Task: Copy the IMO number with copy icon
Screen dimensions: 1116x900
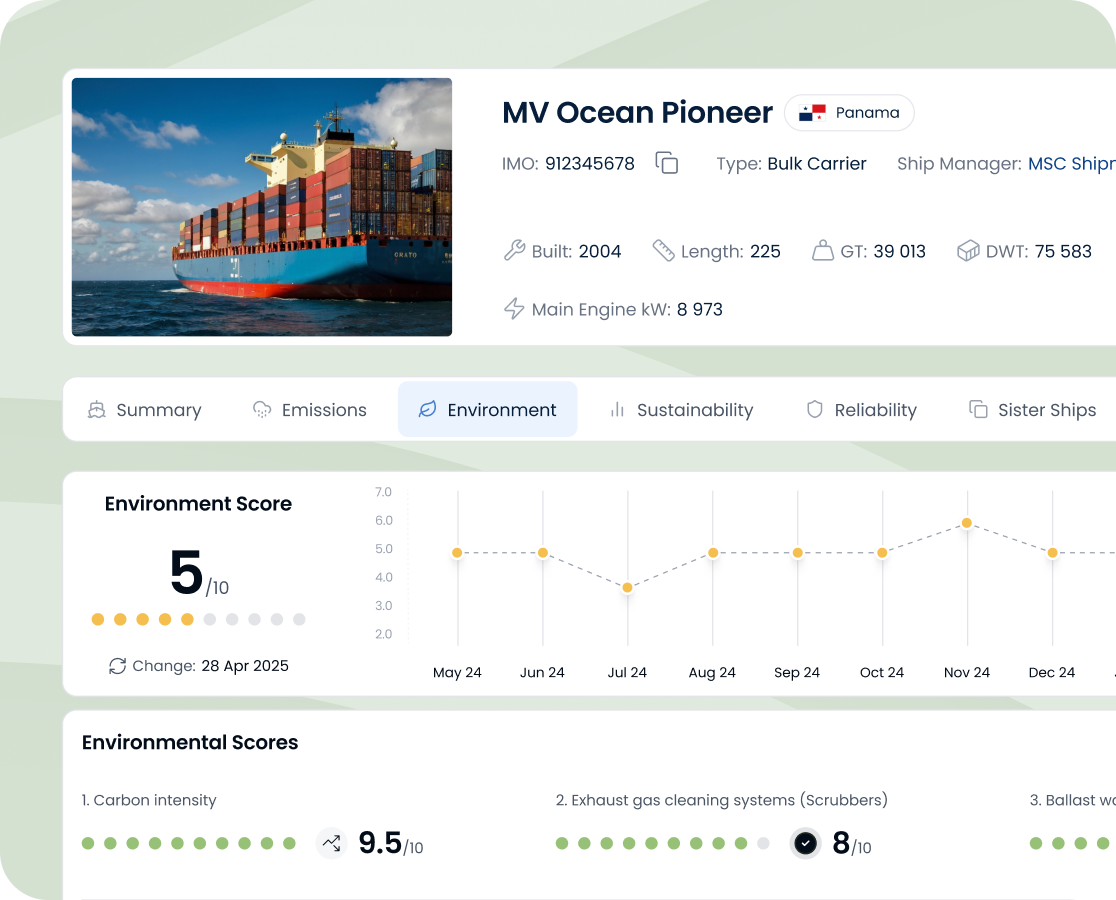Action: point(666,163)
